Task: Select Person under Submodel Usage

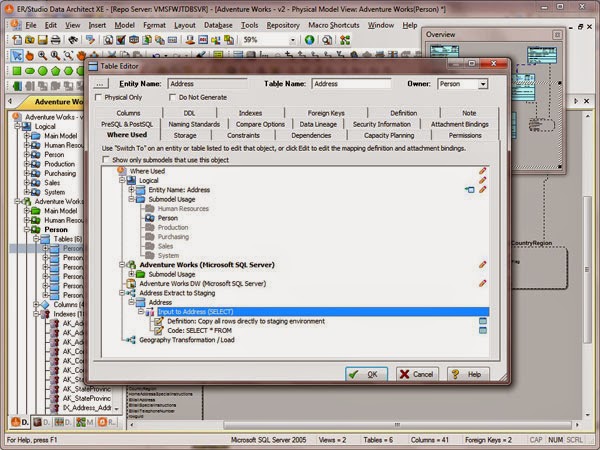Action: 168,218
